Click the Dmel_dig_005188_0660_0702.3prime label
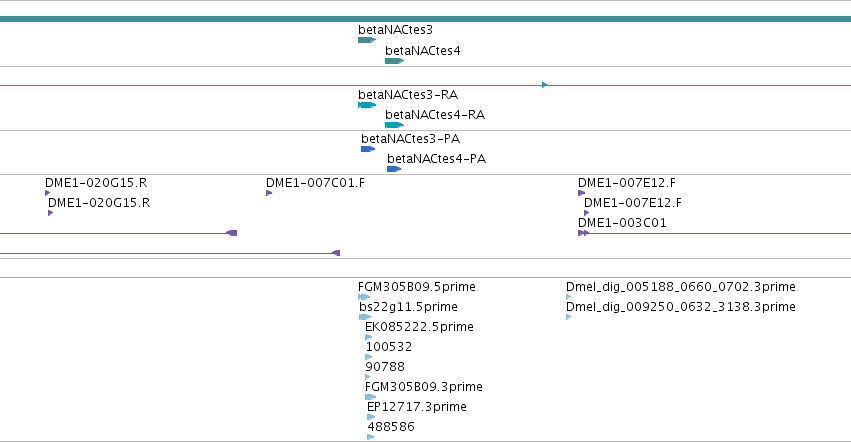This screenshot has width=851, height=442. pos(681,287)
